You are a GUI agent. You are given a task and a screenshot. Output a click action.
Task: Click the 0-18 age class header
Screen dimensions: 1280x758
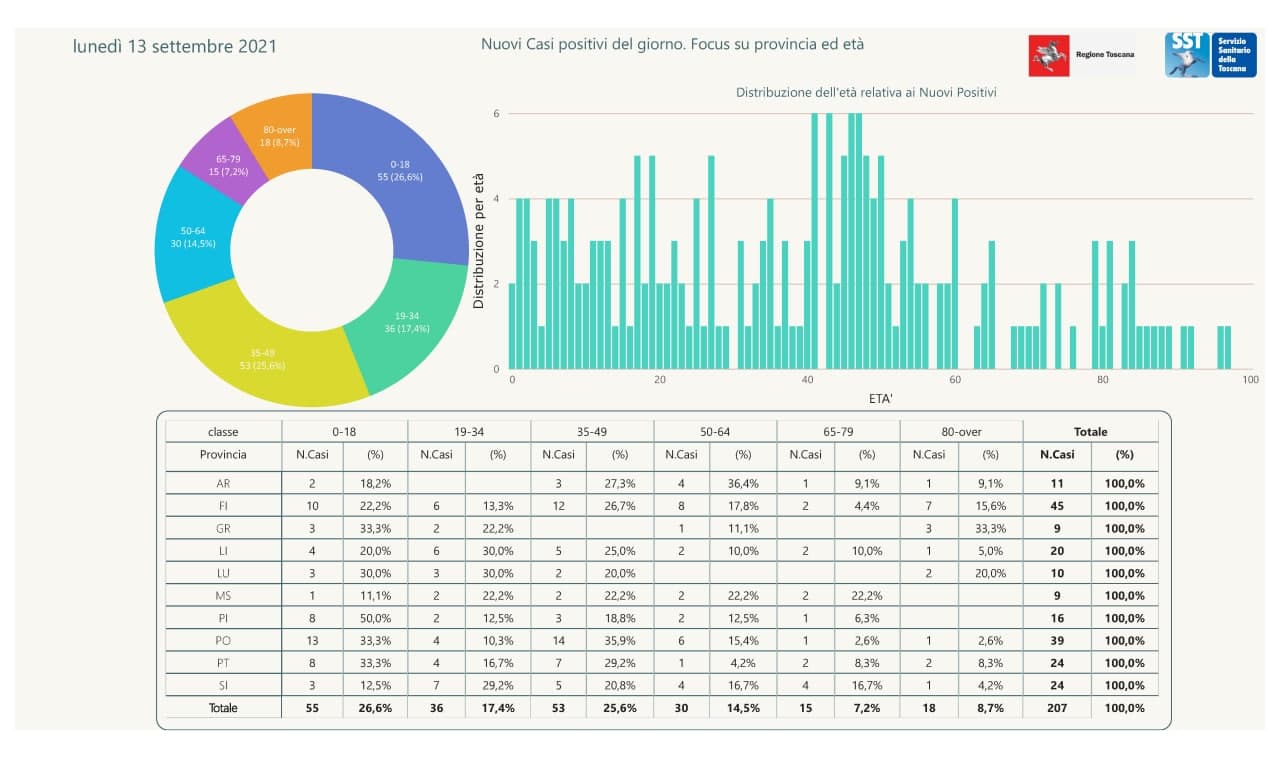coord(345,432)
